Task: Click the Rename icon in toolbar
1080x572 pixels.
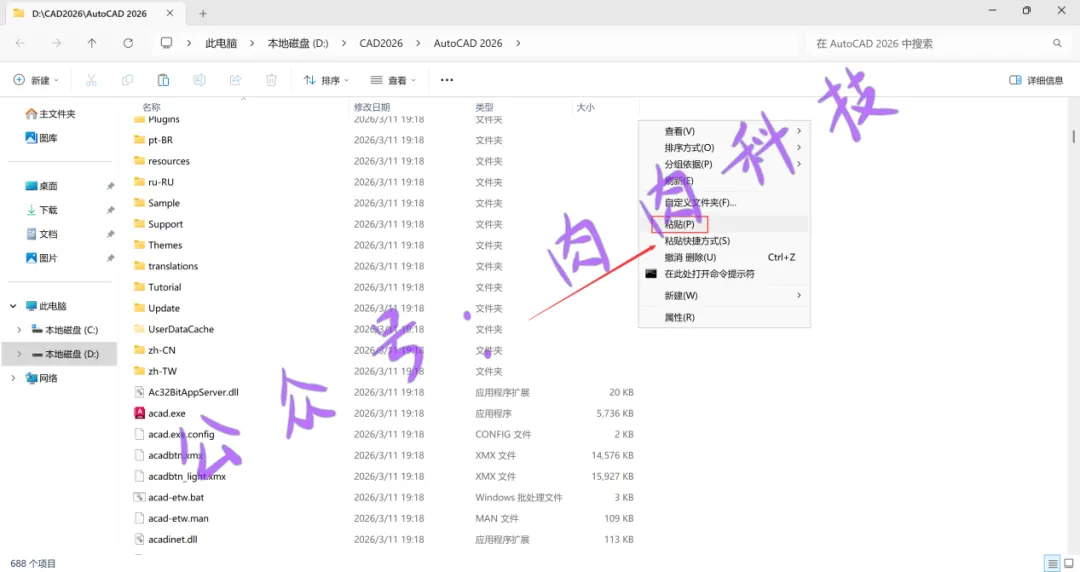Action: [x=199, y=80]
